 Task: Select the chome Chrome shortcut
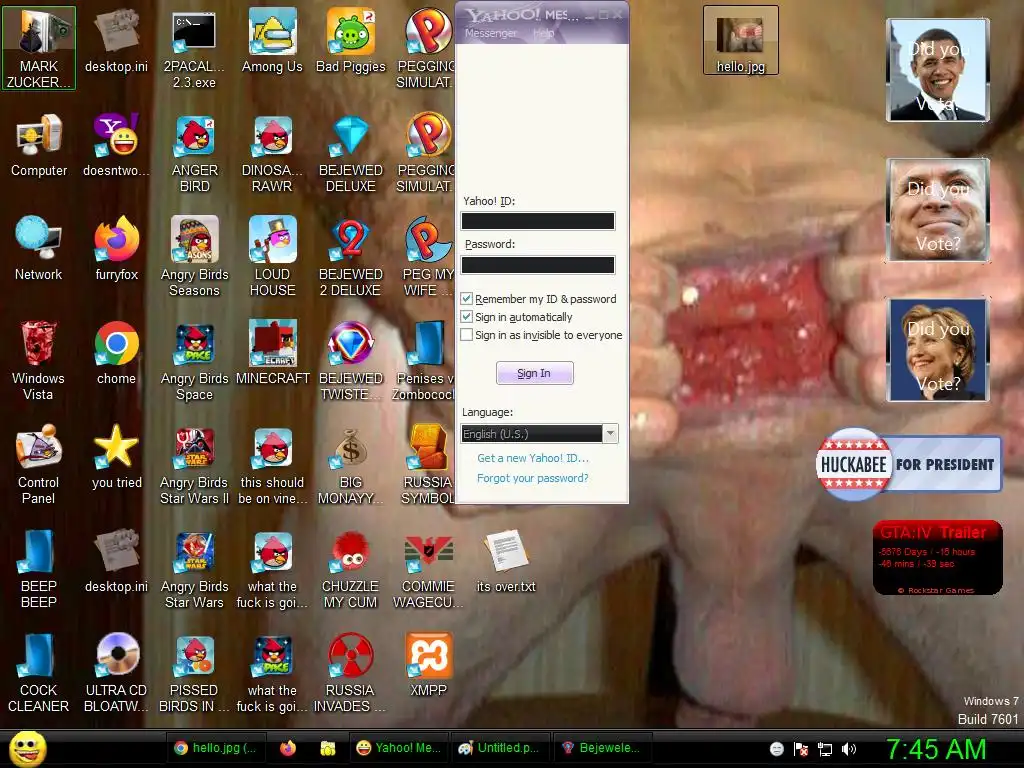coord(117,353)
